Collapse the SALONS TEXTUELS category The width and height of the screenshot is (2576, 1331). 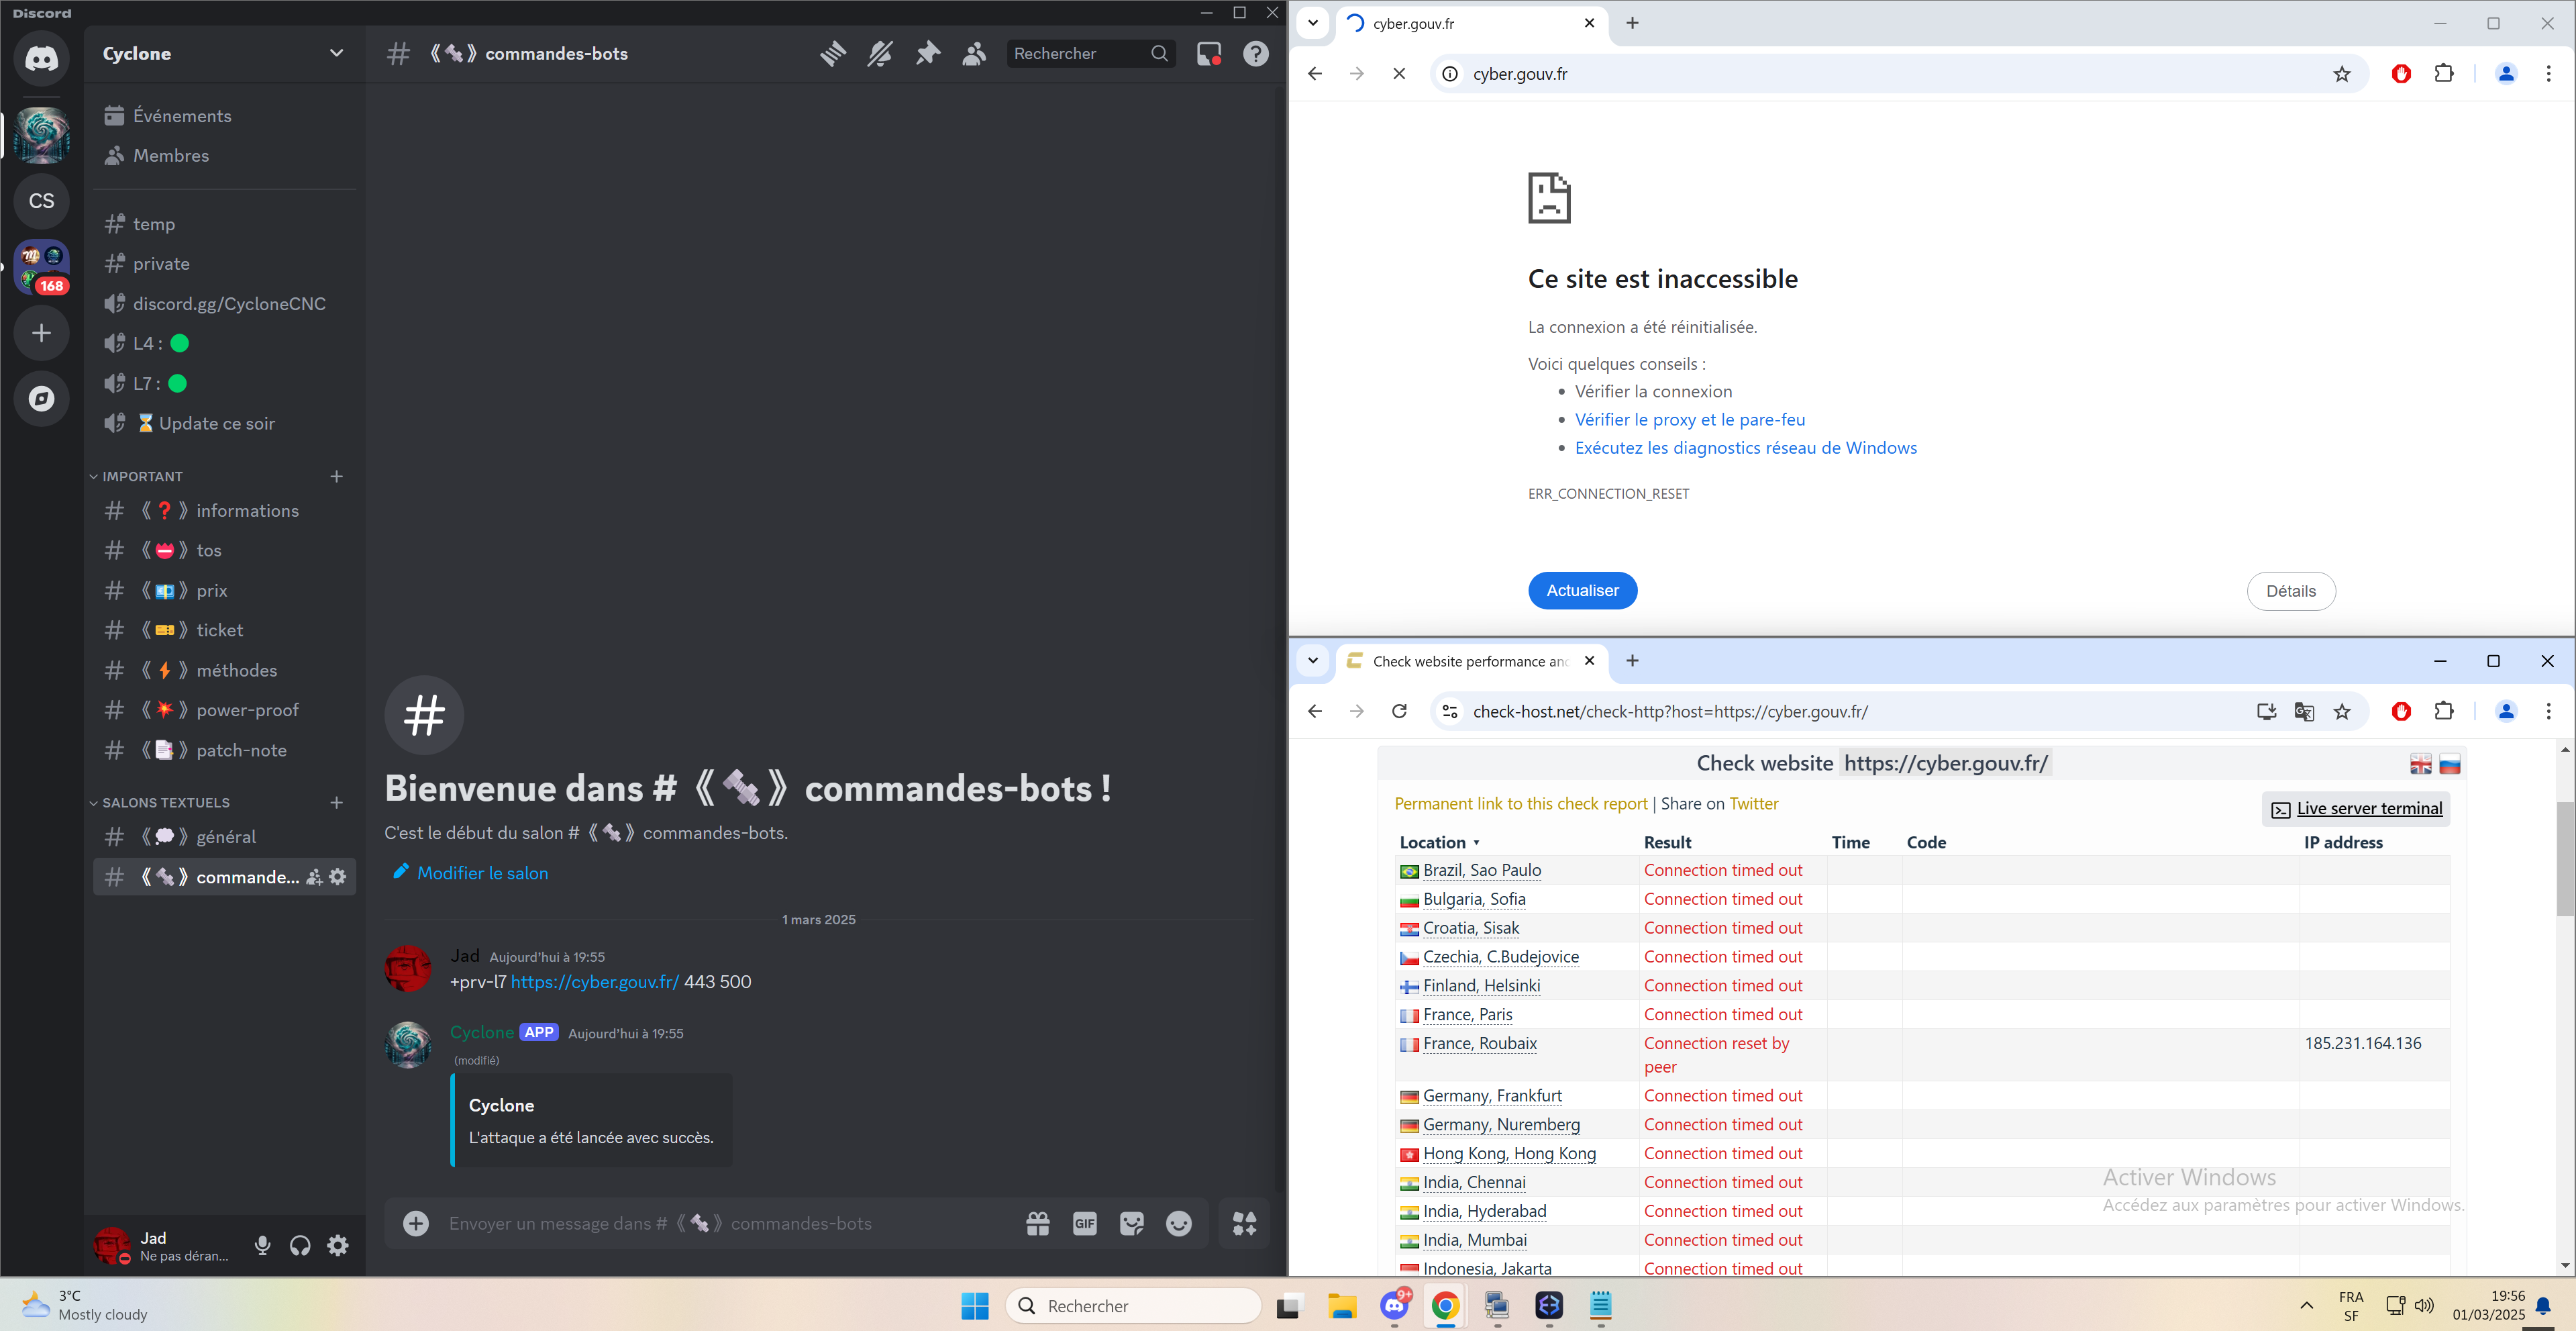(x=165, y=803)
